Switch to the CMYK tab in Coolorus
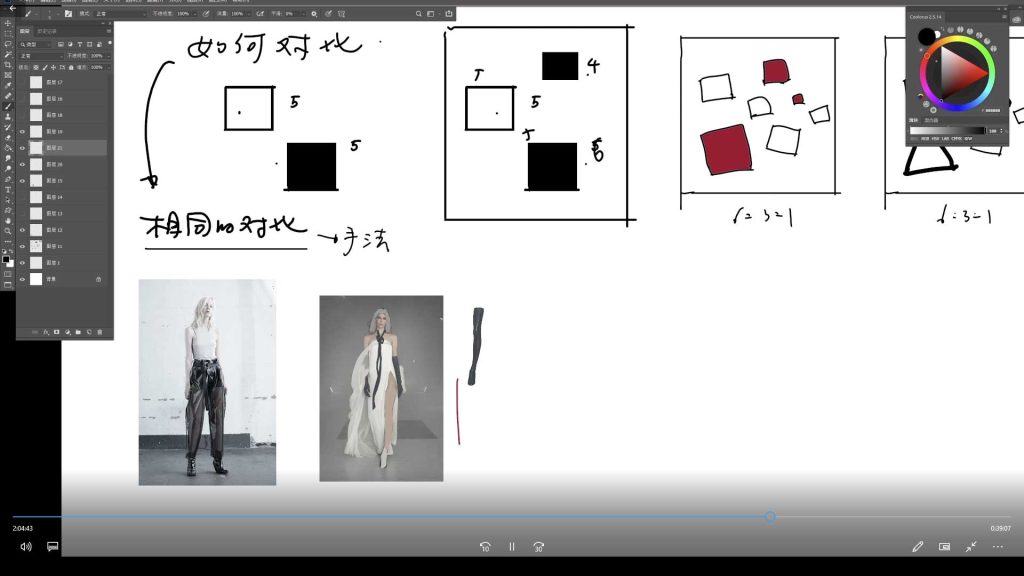The image size is (1024, 576). (x=956, y=138)
